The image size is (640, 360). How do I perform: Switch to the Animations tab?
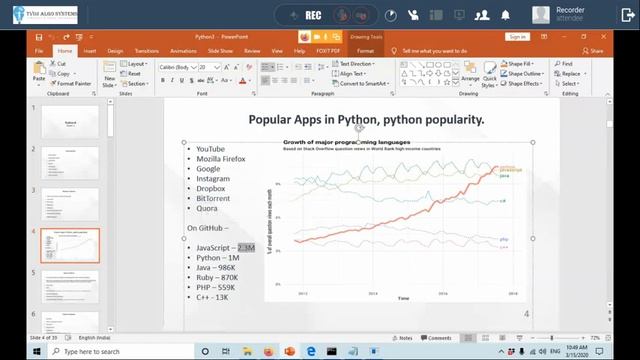click(183, 51)
